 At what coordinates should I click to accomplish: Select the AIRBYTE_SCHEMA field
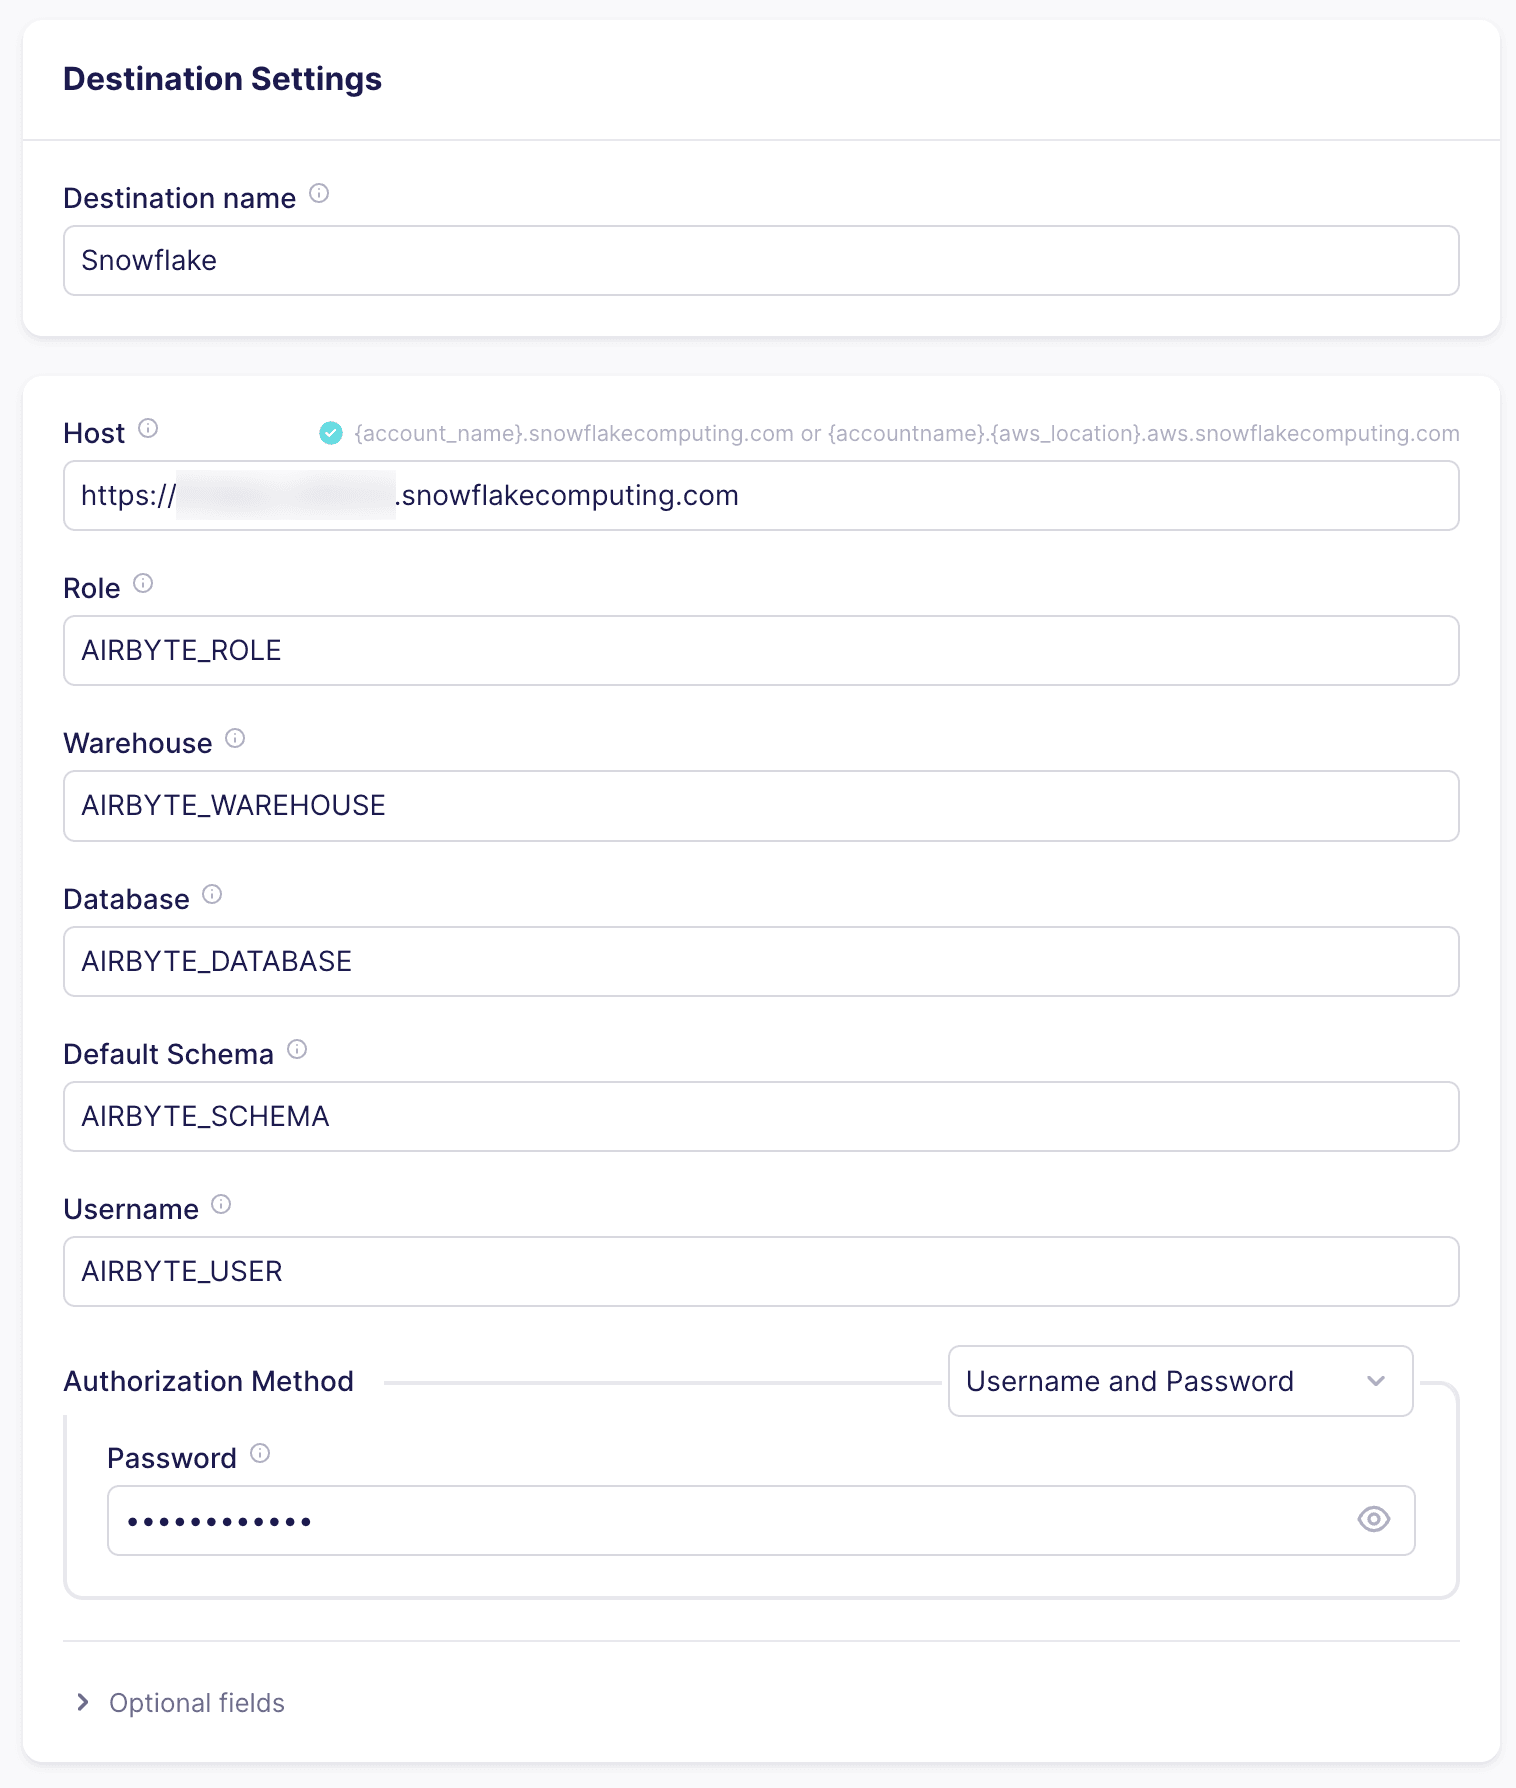point(760,1116)
